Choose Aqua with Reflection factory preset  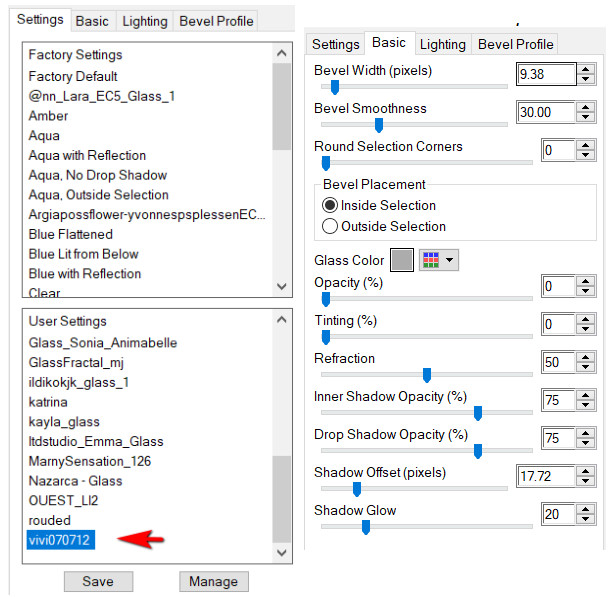pyautogui.click(x=88, y=156)
